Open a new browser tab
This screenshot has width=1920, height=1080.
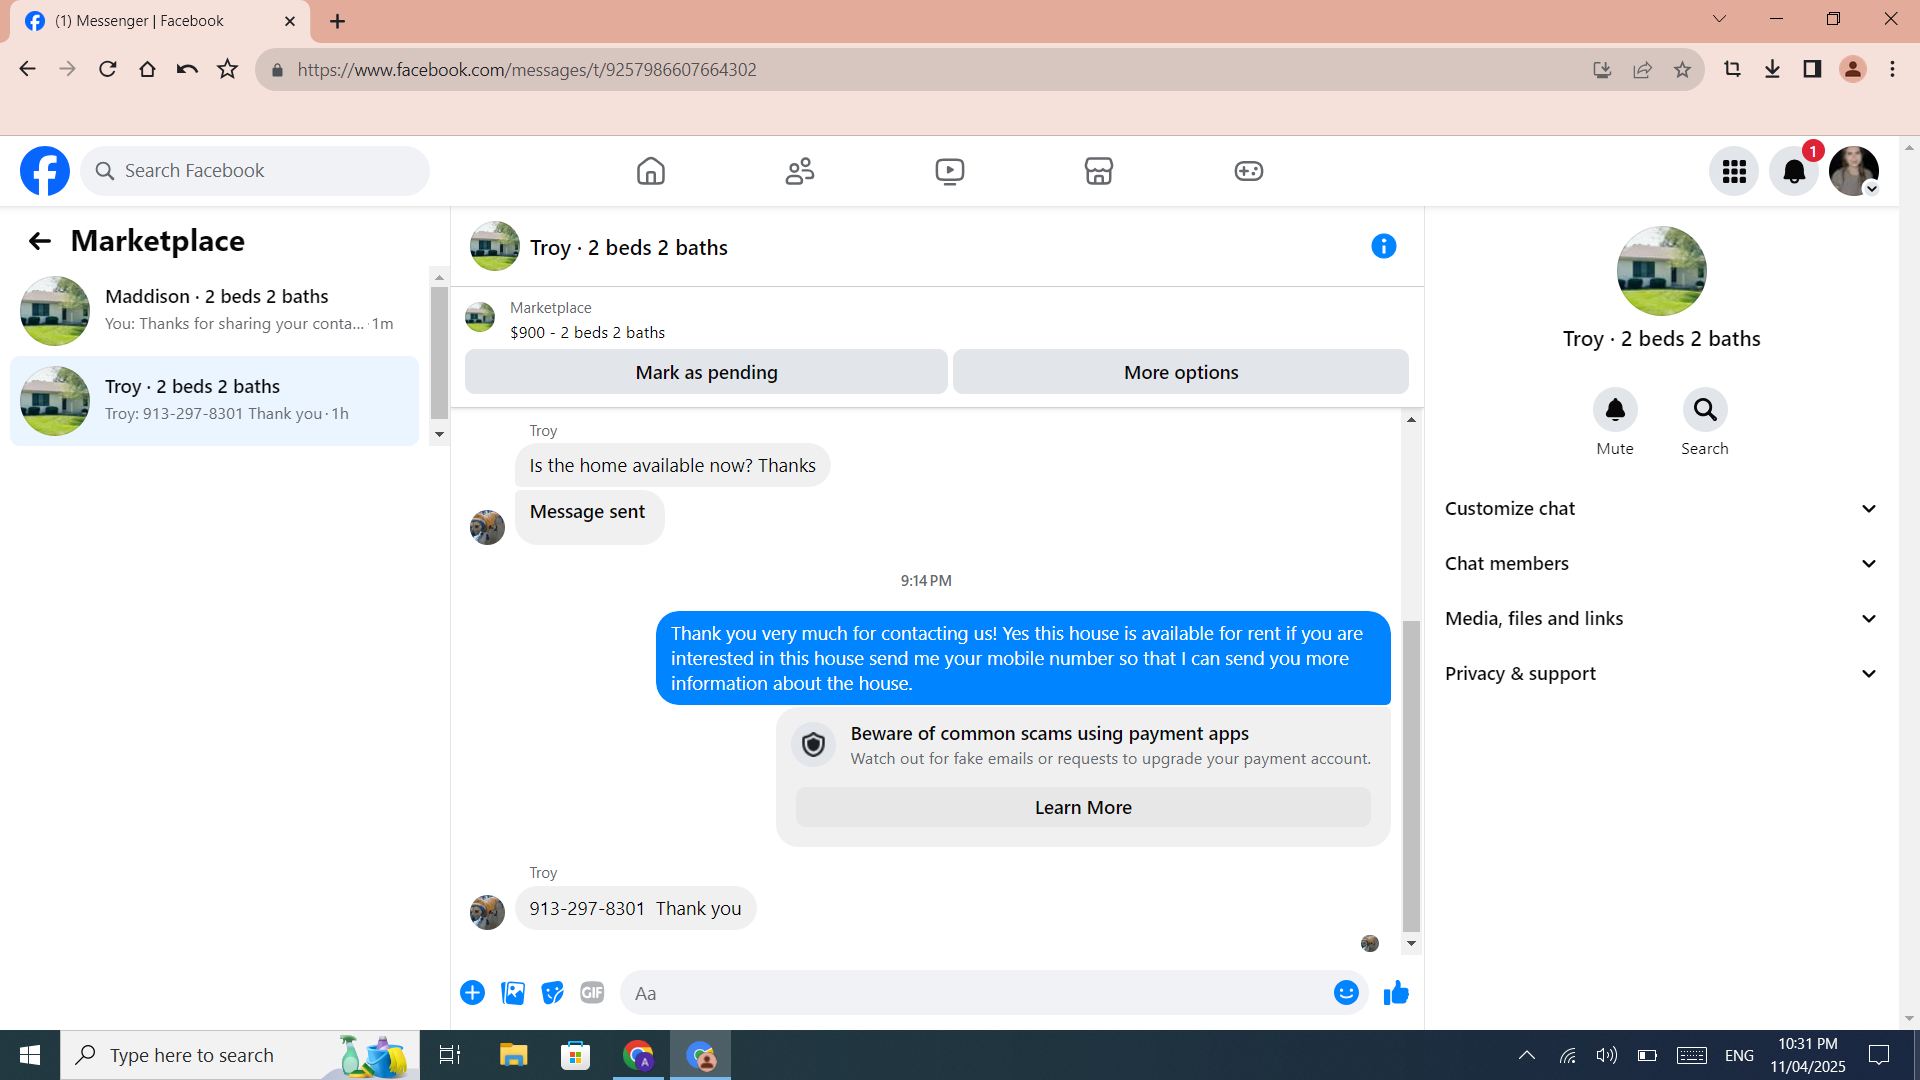point(338,21)
